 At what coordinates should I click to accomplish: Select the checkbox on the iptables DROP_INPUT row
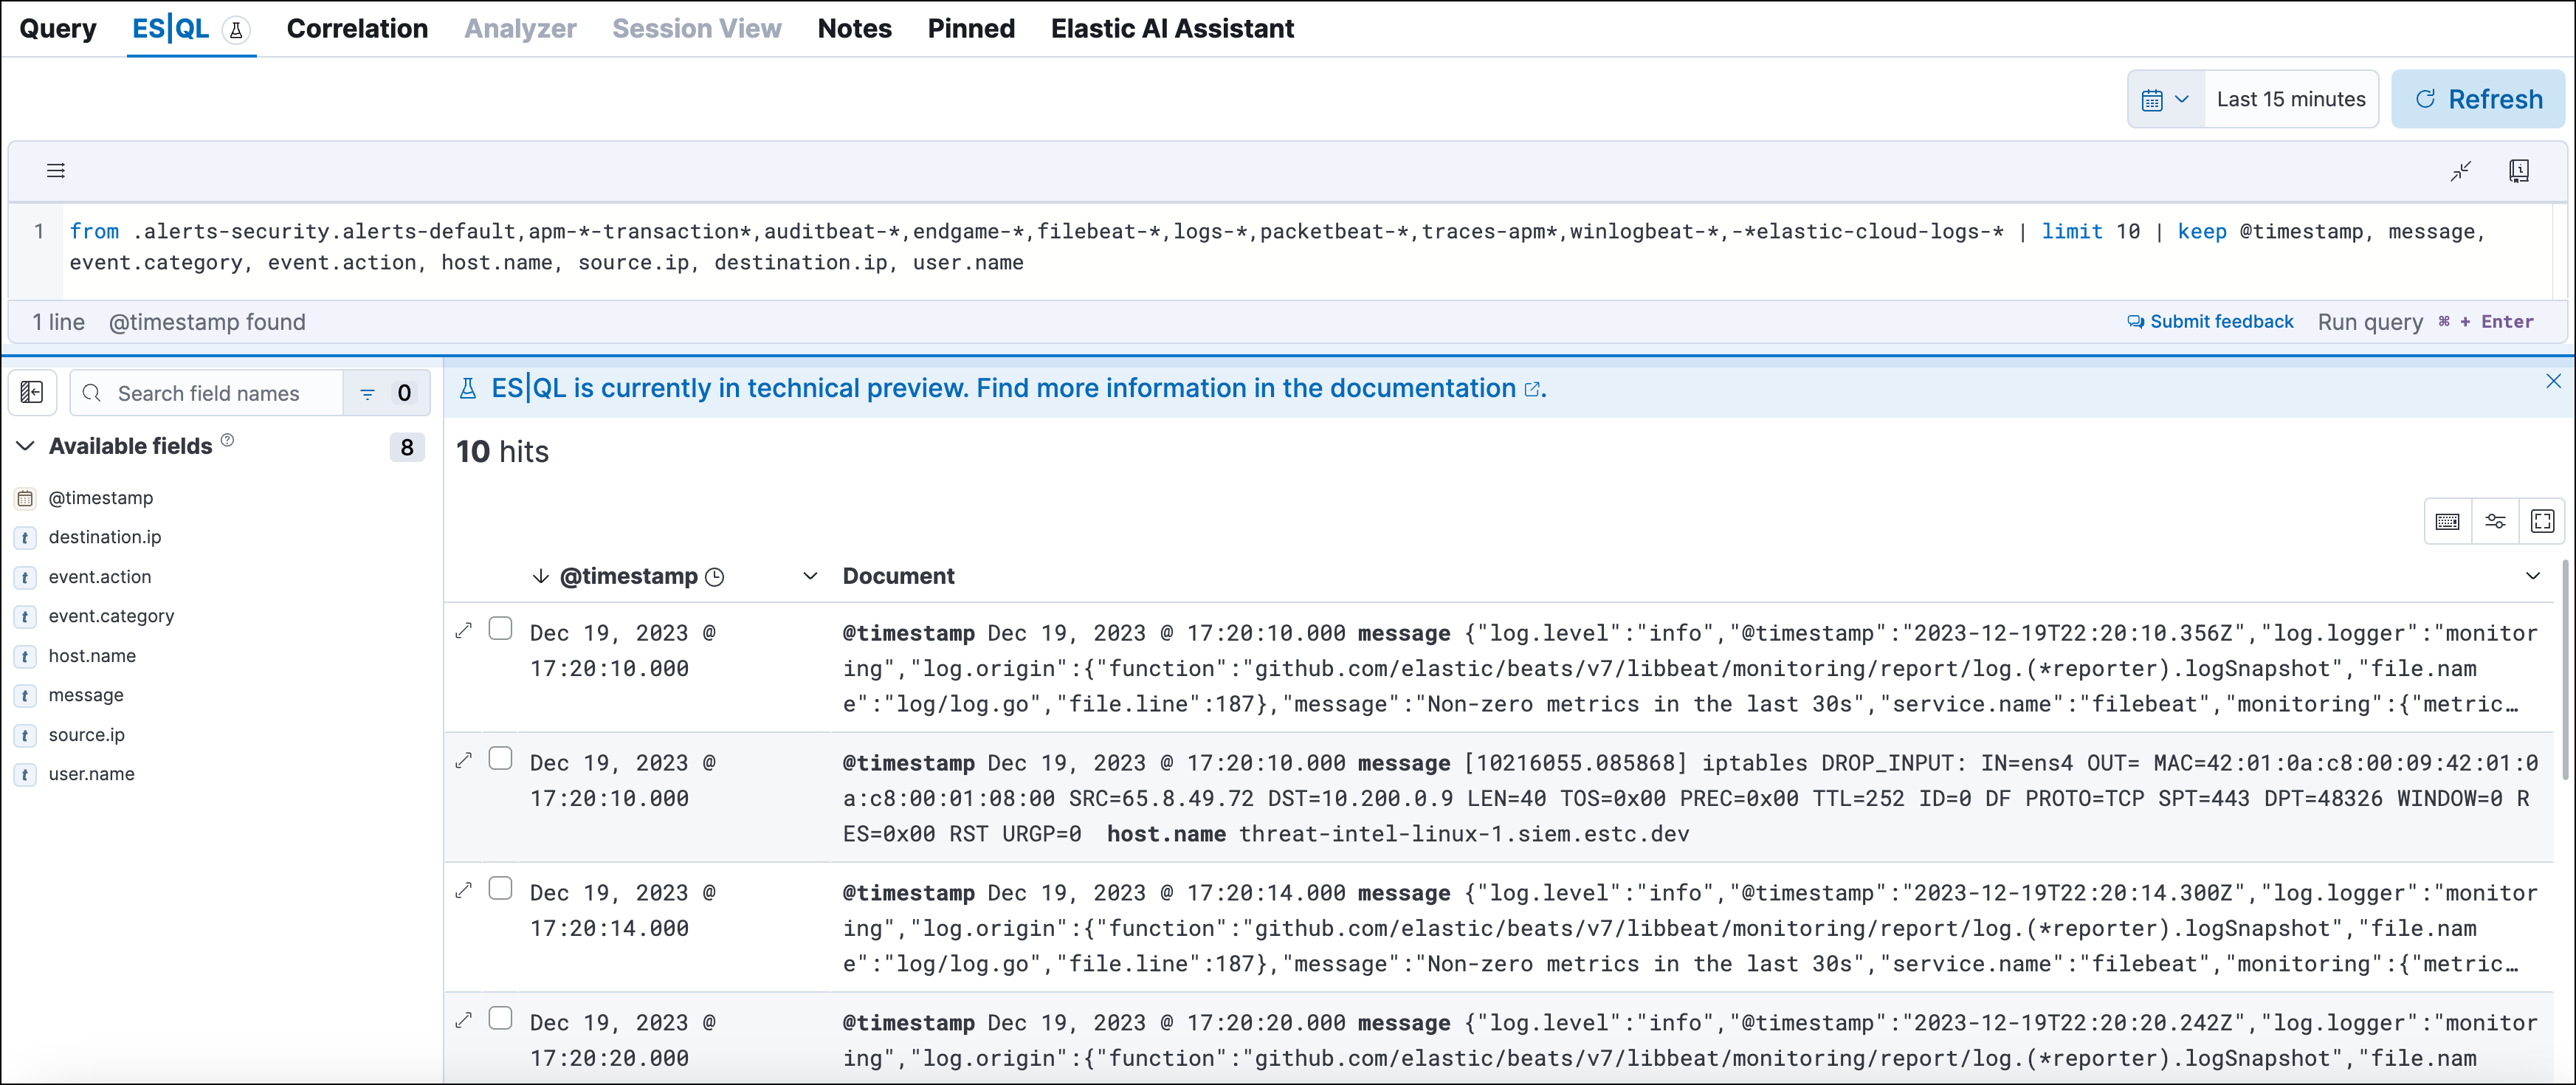pos(501,758)
